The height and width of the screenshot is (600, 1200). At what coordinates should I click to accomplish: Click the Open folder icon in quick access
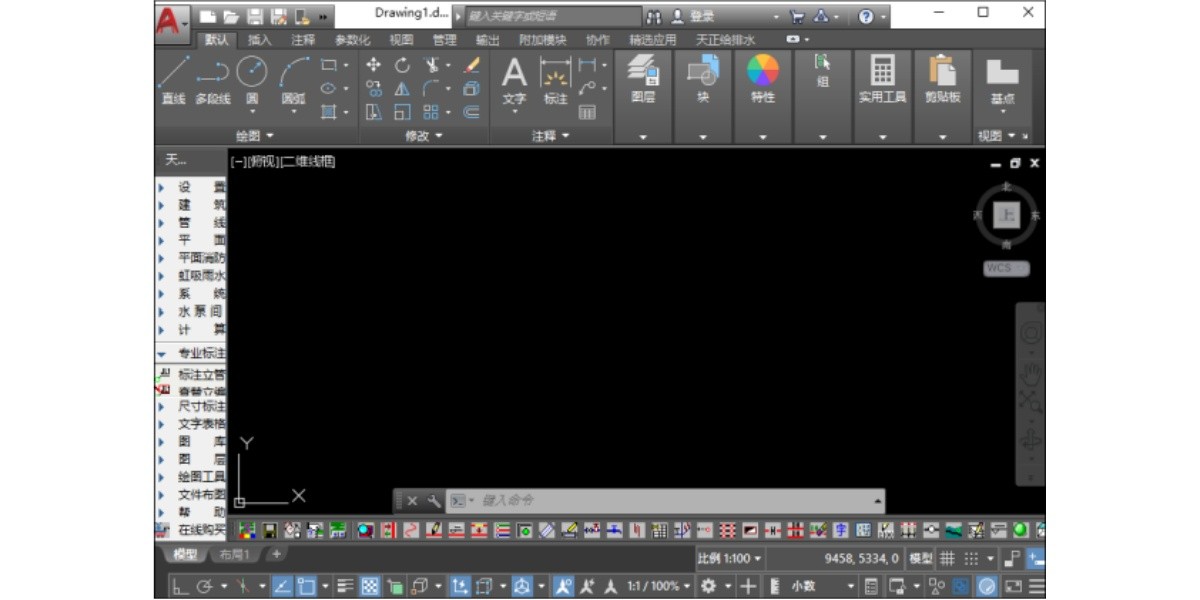[231, 16]
